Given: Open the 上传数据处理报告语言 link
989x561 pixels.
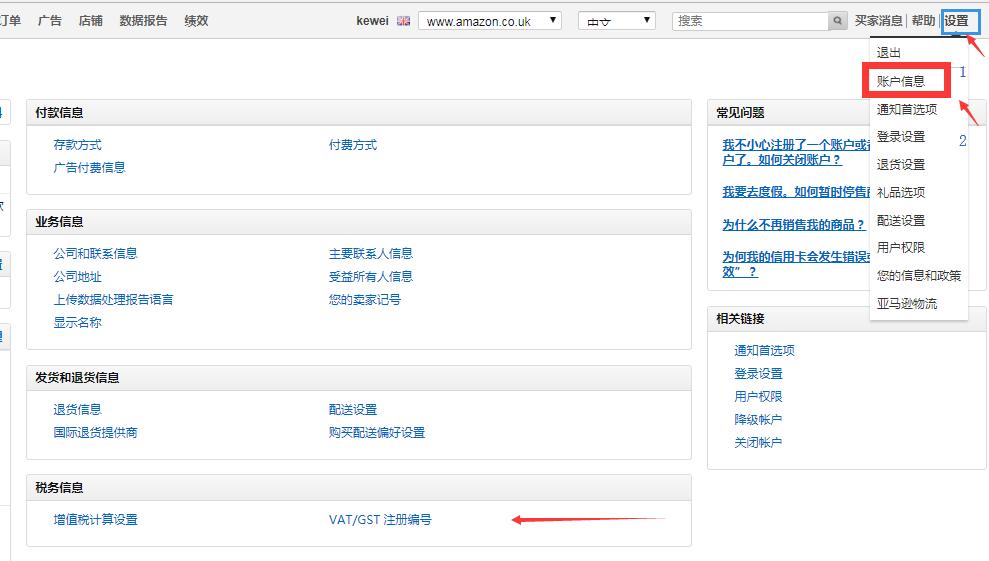Looking at the screenshot, I should [x=114, y=299].
